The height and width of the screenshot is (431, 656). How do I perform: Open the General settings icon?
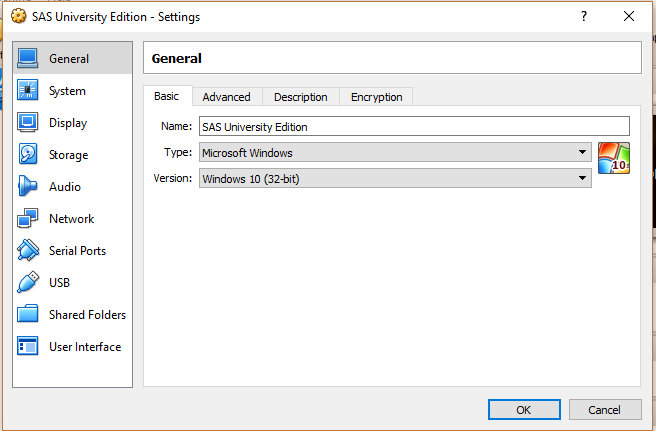point(28,59)
